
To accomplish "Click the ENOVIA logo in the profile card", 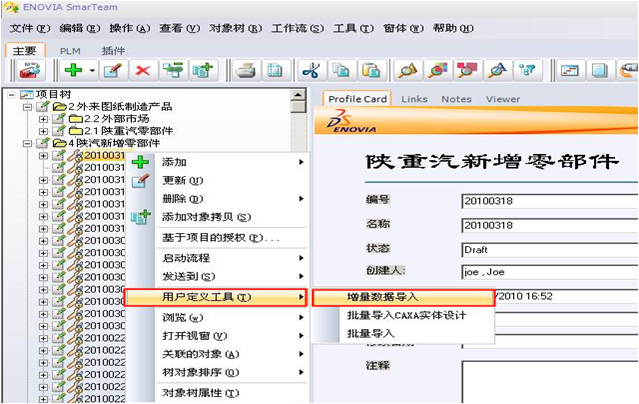I will pyautogui.click(x=350, y=121).
